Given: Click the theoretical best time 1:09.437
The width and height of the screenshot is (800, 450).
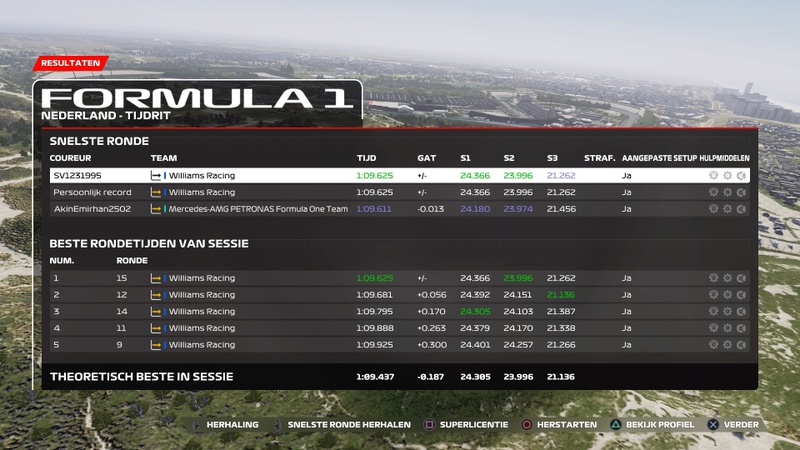Looking at the screenshot, I should click(375, 377).
